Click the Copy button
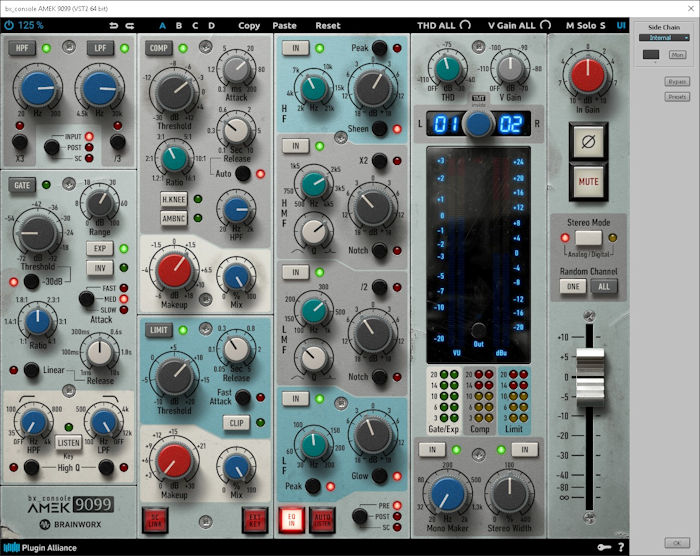The height and width of the screenshot is (556, 700). coord(249,25)
